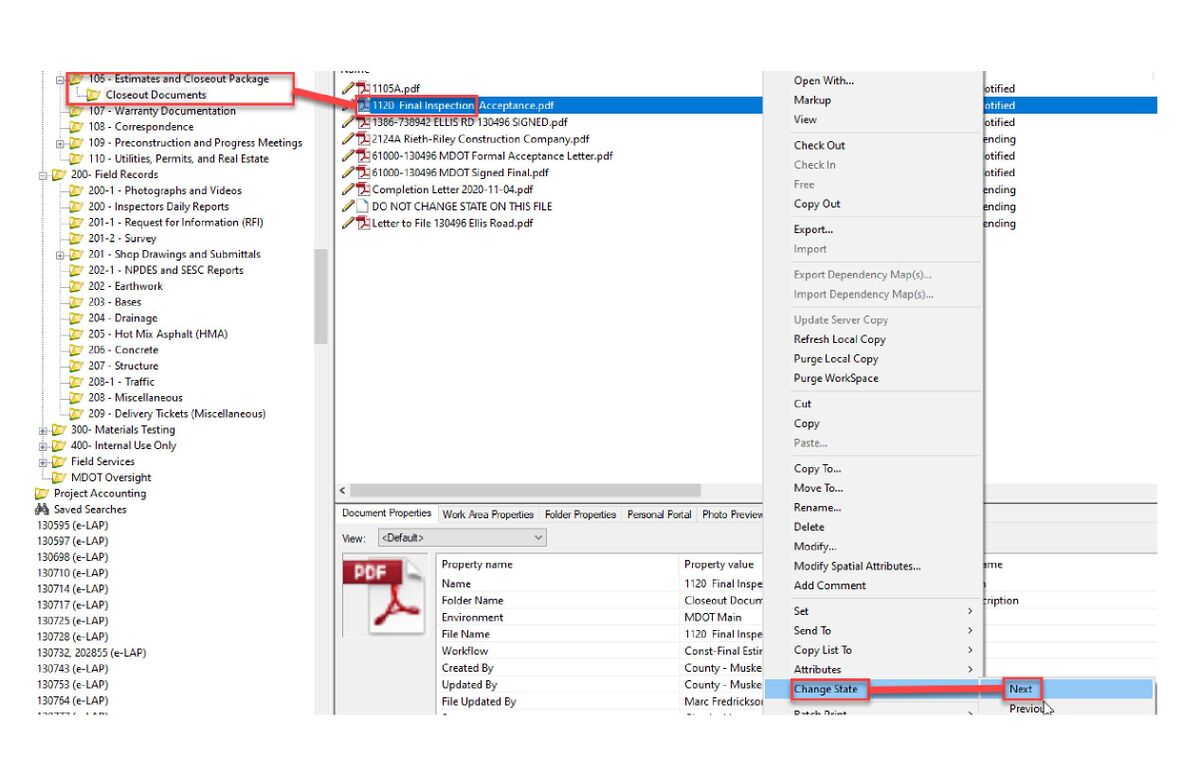Choose Check Out from the context menu

pyautogui.click(x=819, y=145)
